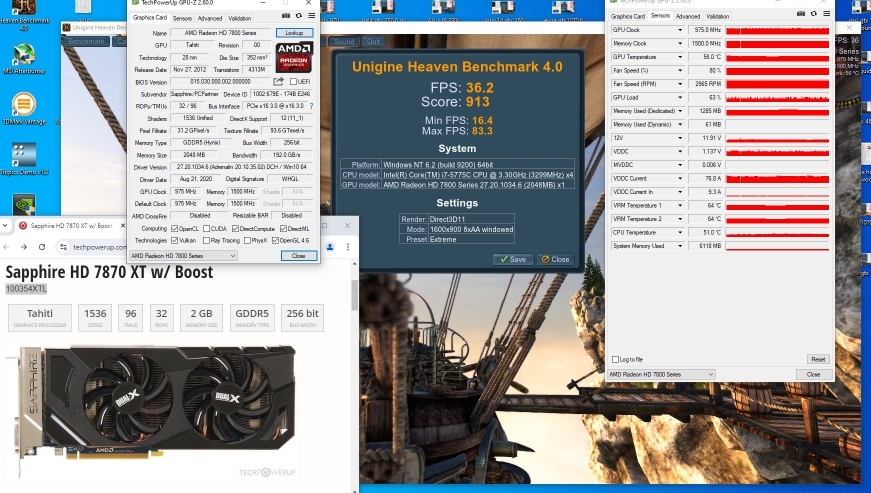View site information icon in address bar
871x493 pixels.
tap(64, 247)
